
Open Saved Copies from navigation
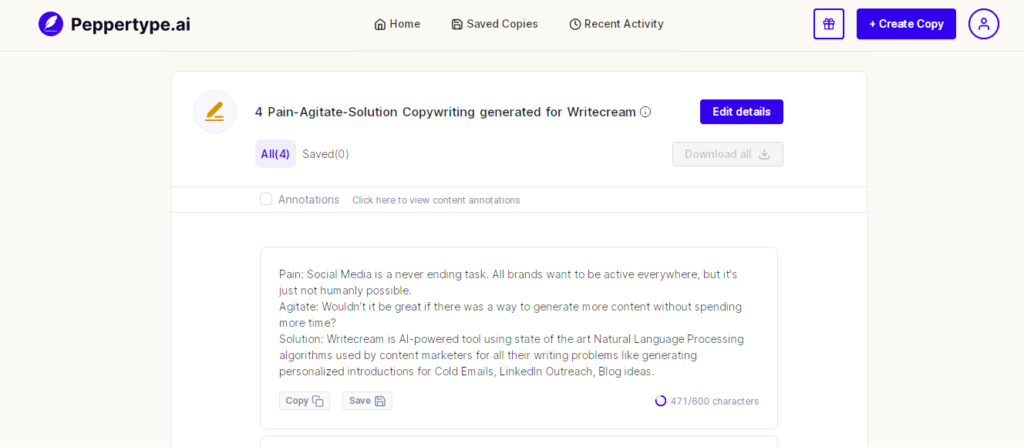pos(494,24)
